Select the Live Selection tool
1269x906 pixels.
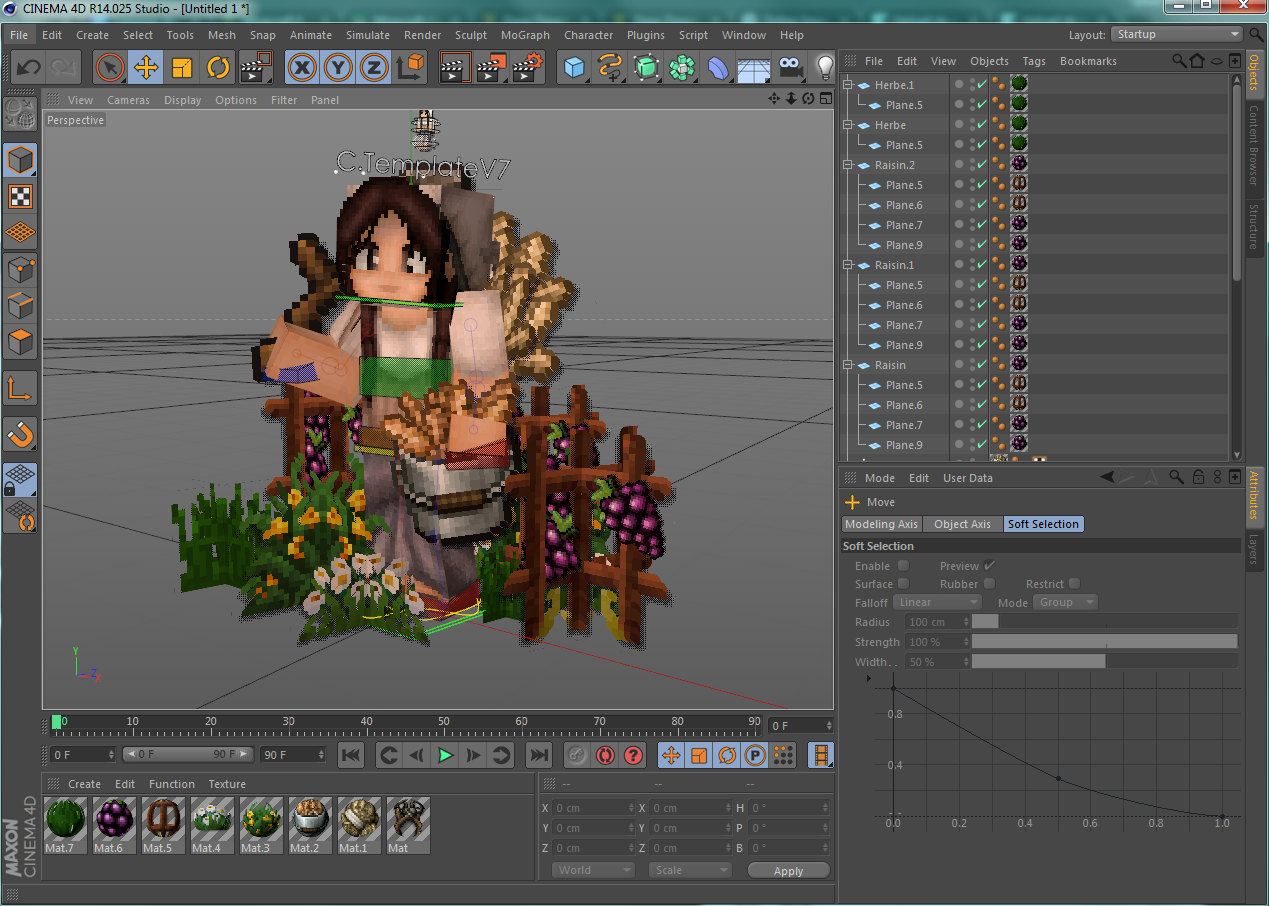(110, 68)
